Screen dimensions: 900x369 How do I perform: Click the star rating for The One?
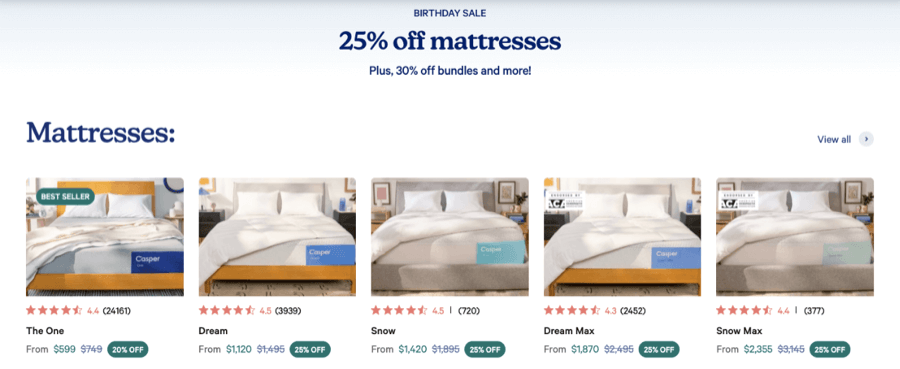[54, 311]
